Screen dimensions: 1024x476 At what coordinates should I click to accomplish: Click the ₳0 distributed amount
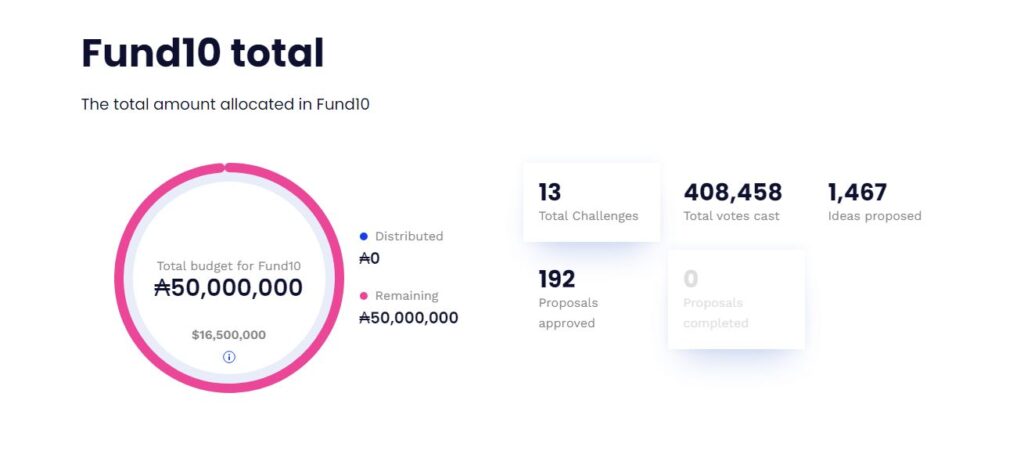(370, 259)
